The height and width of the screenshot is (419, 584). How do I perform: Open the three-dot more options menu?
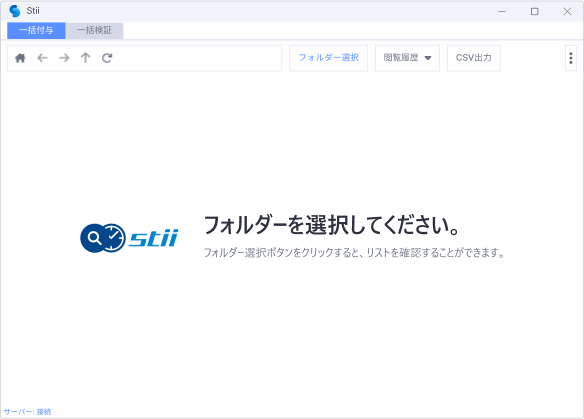point(571,58)
